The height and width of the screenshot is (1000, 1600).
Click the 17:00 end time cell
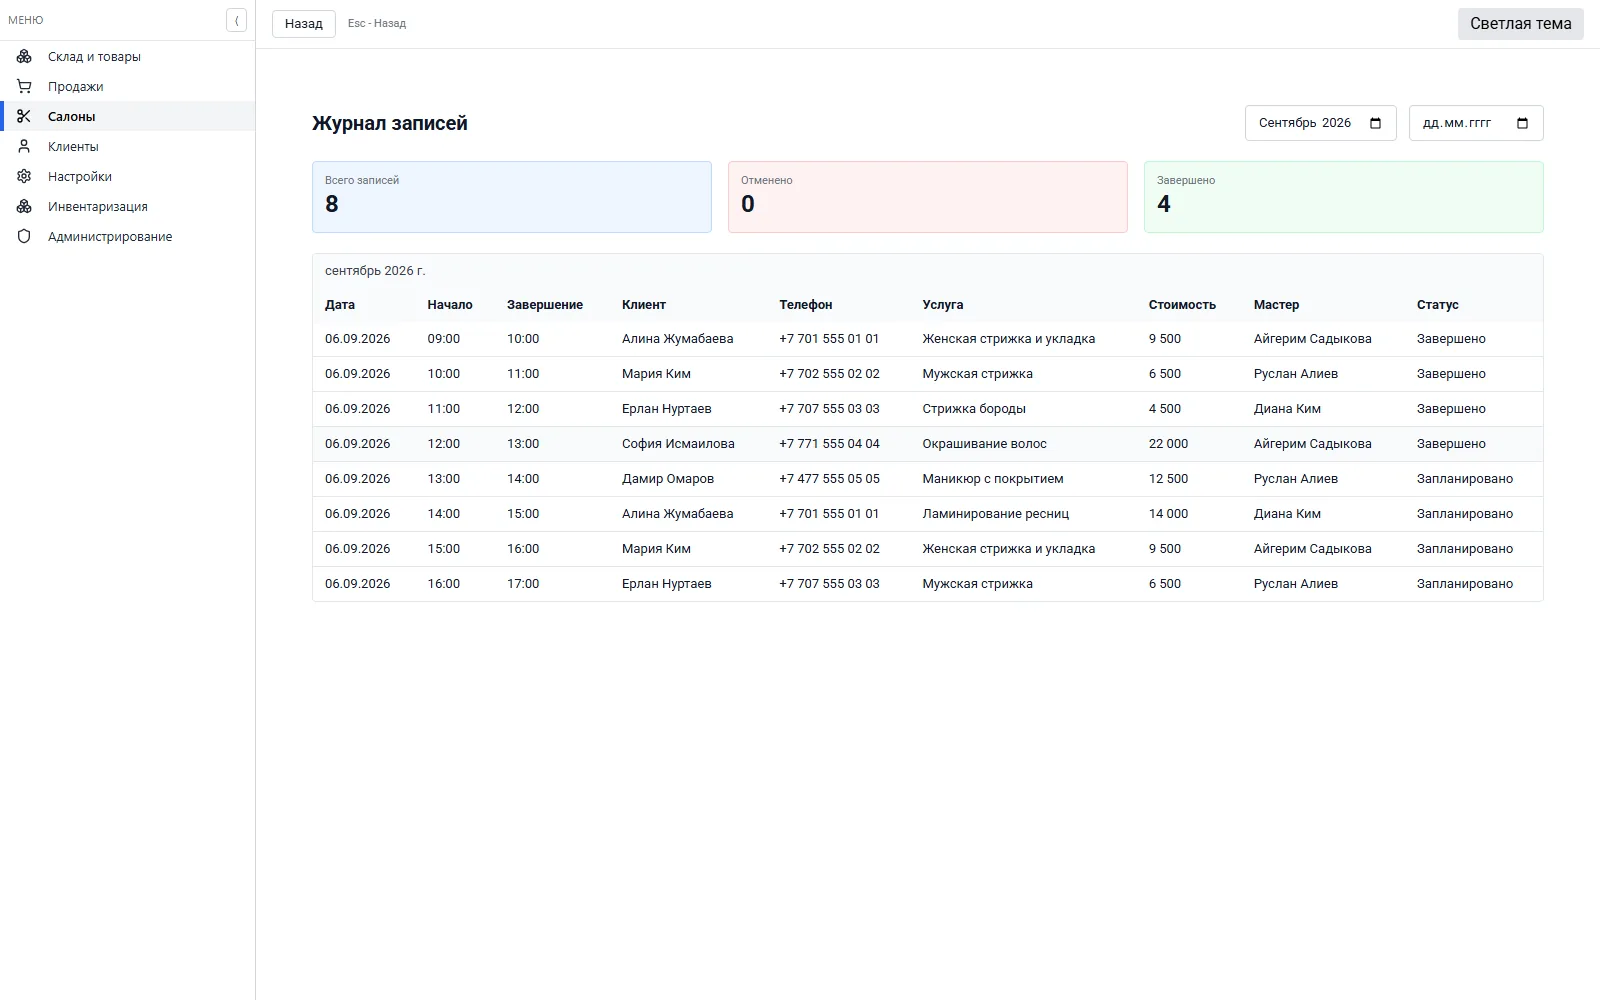[523, 584]
